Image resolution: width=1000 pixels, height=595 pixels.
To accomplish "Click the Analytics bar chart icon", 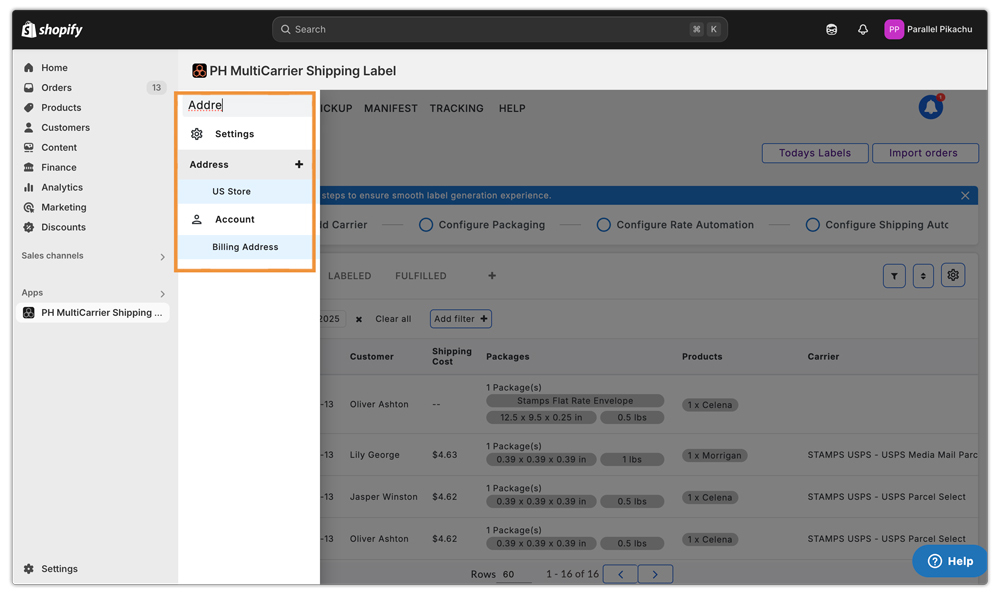I will [29, 187].
